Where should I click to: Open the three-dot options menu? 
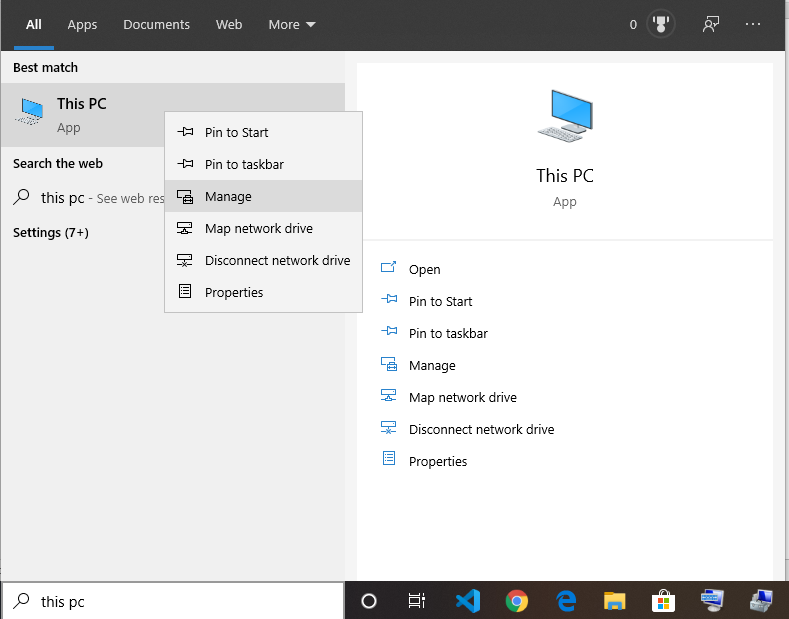753,25
